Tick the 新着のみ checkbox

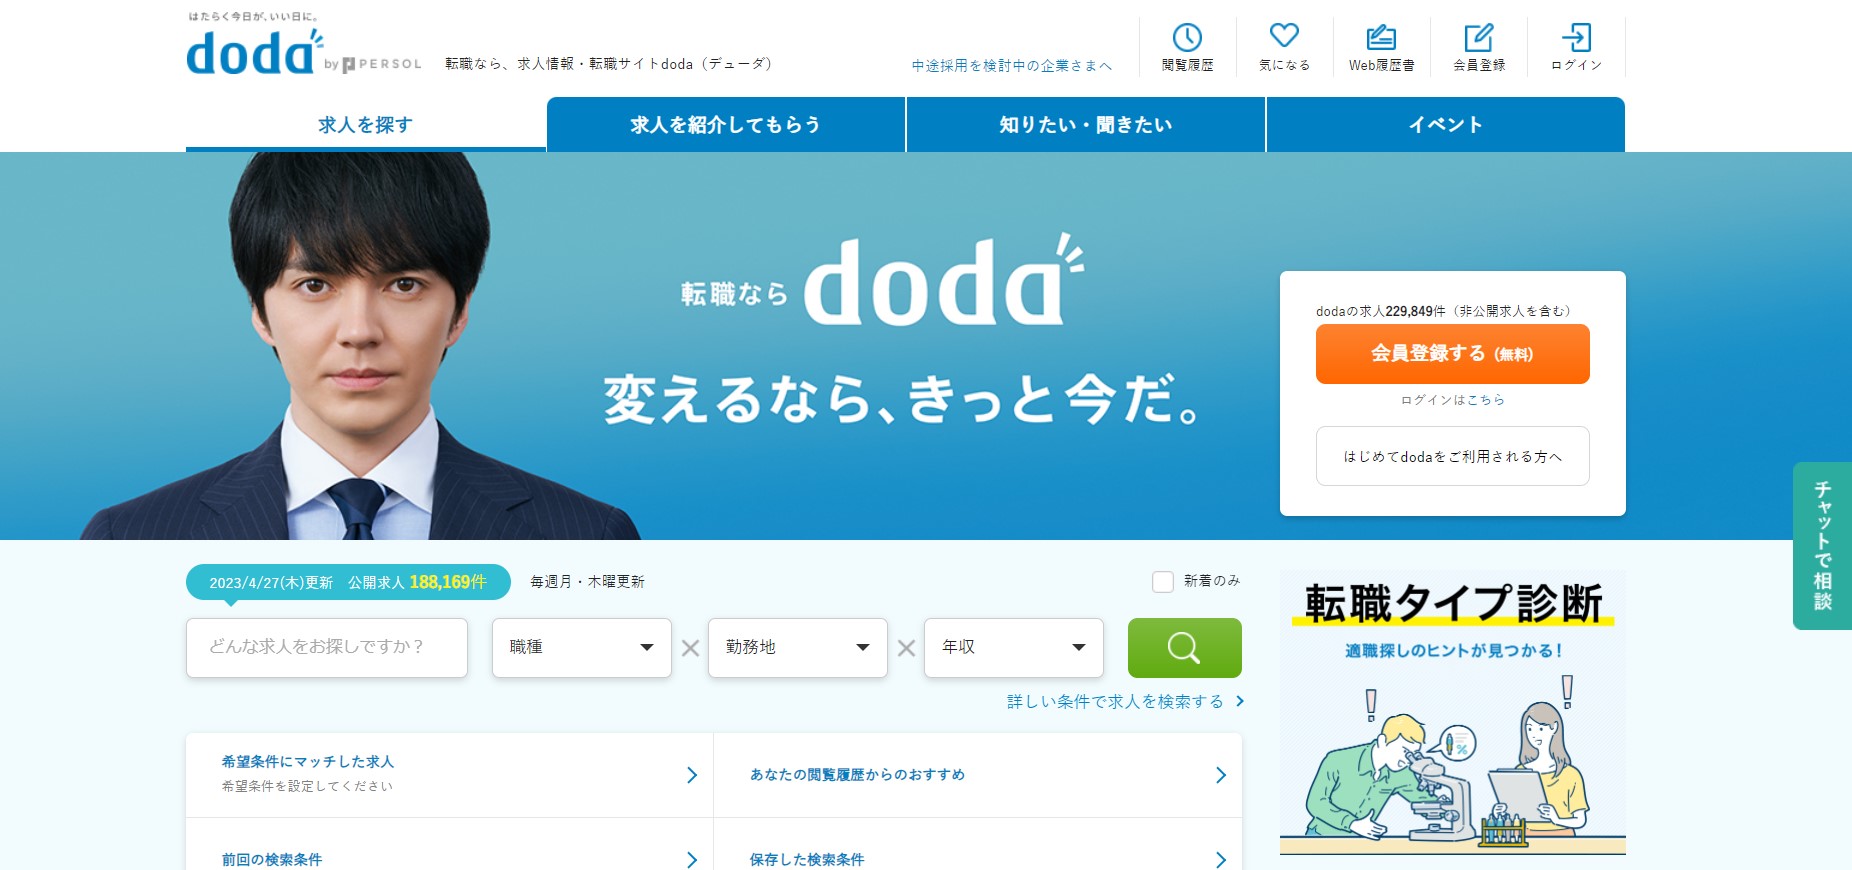[1163, 581]
